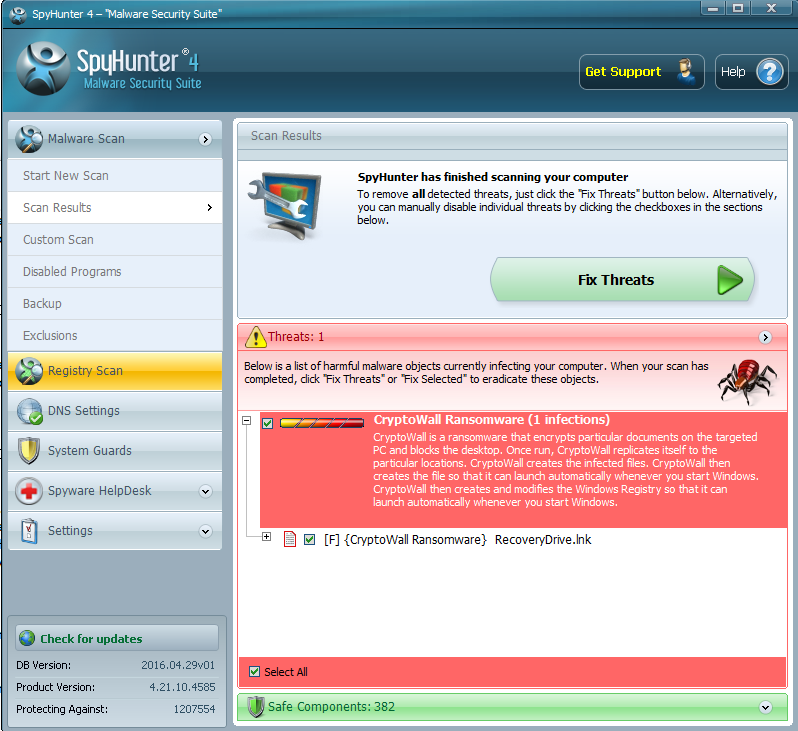Click the Threats panel arrow button

point(765,337)
